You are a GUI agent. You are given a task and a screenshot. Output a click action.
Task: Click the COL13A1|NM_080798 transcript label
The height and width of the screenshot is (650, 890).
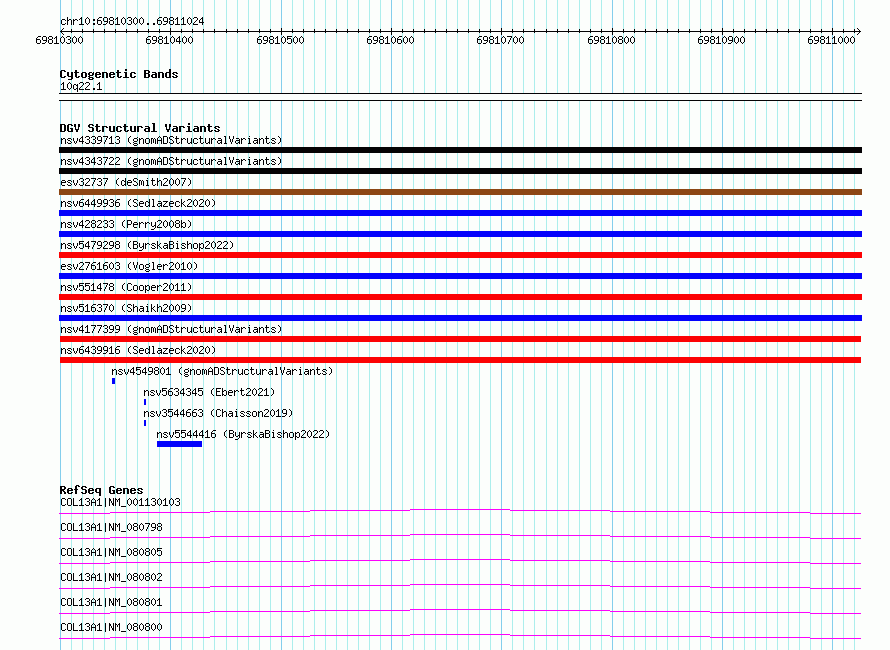pyautogui.click(x=111, y=527)
